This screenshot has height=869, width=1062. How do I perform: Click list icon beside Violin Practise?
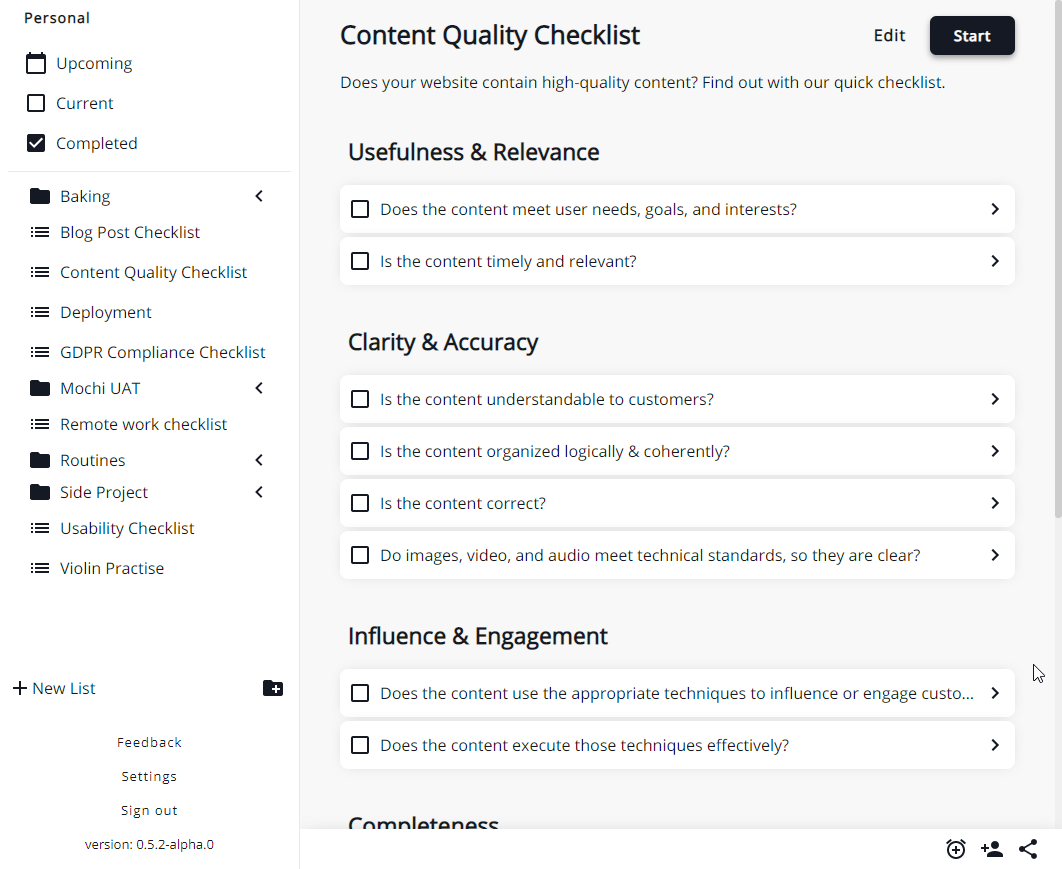pos(40,568)
